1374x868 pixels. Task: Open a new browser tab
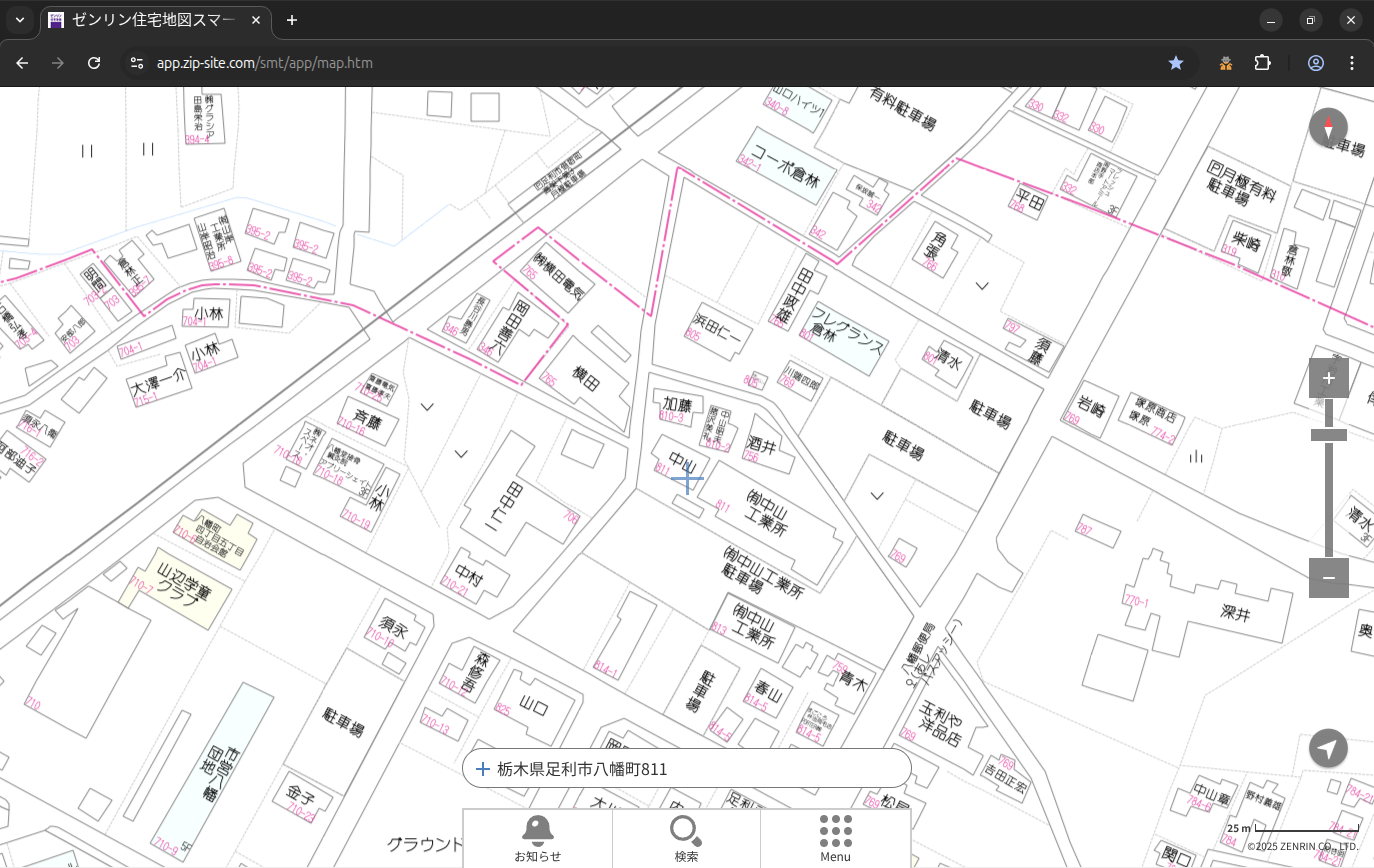pos(291,20)
